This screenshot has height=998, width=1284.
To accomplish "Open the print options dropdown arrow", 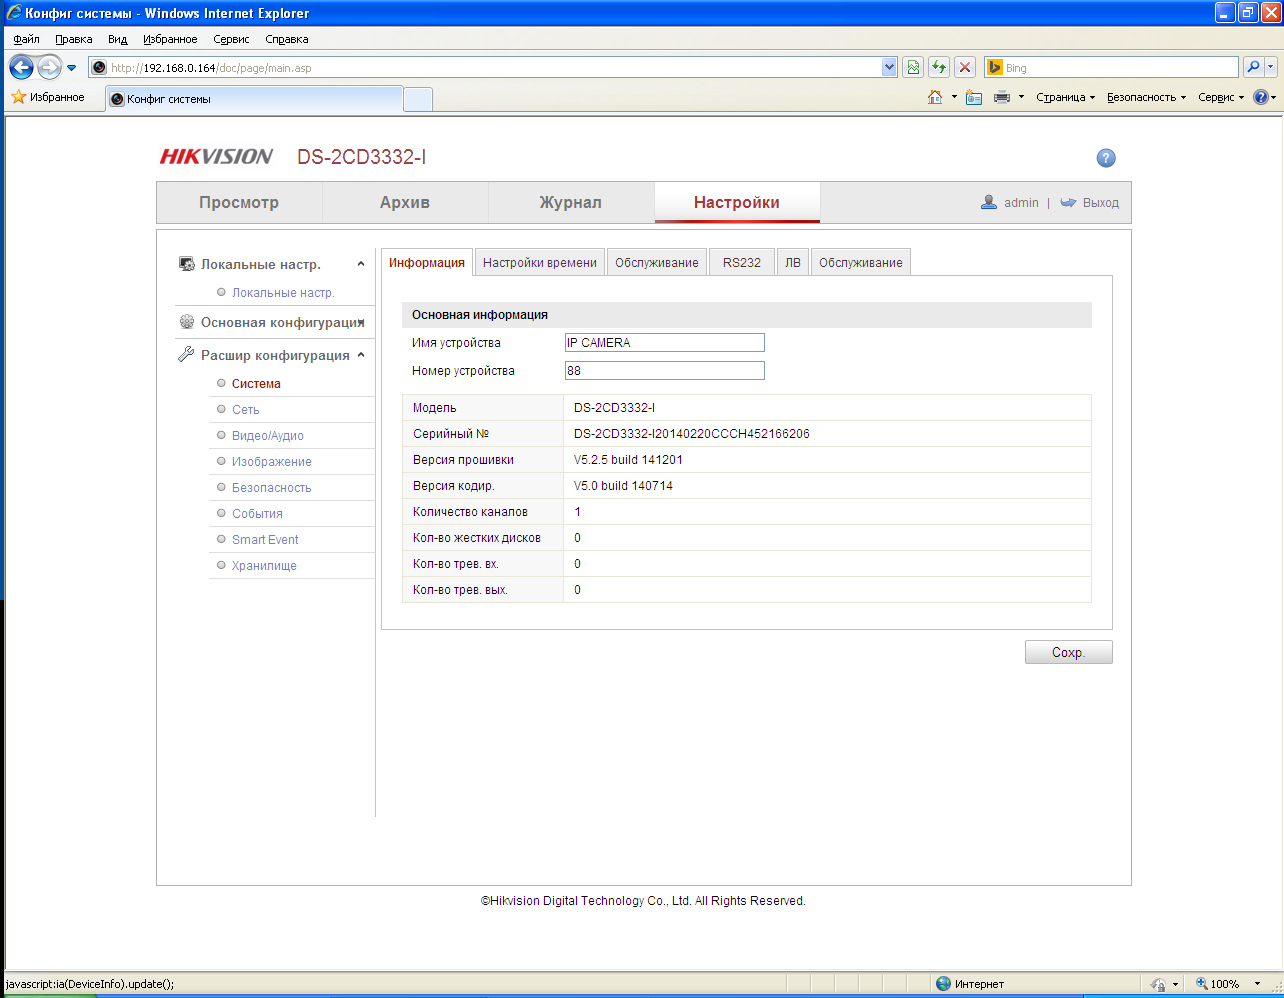I will (1021, 97).
